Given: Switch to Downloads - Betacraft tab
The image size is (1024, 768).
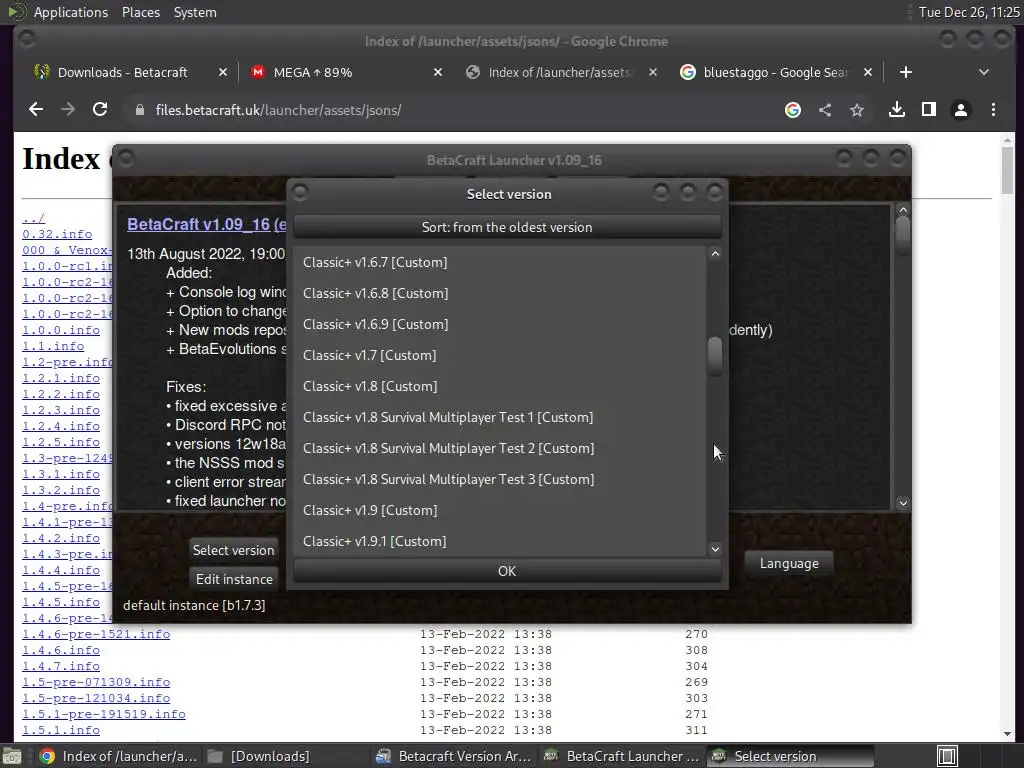Looking at the screenshot, I should [x=123, y=72].
